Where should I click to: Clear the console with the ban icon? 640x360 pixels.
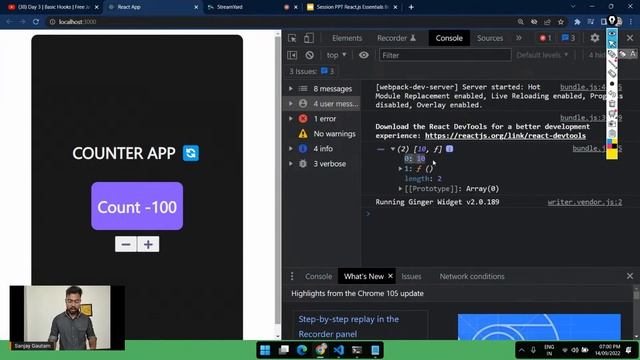tap(309, 55)
